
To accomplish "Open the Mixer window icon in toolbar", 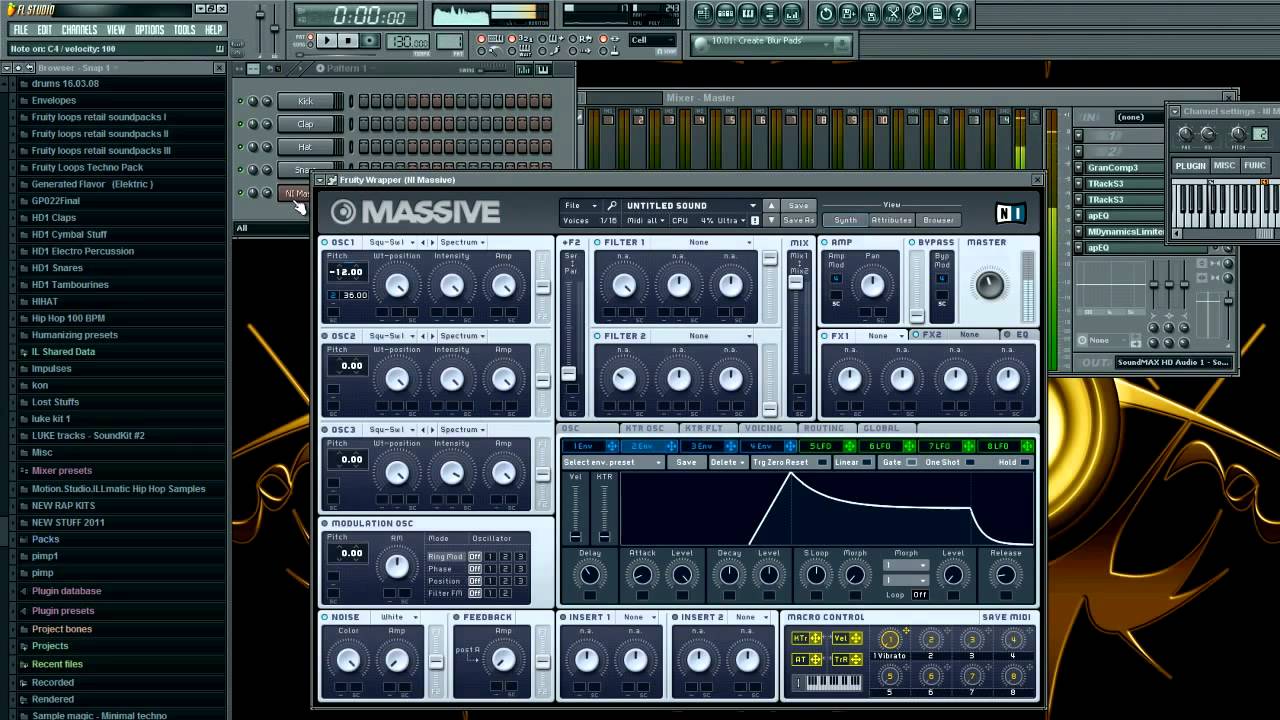I will point(793,14).
